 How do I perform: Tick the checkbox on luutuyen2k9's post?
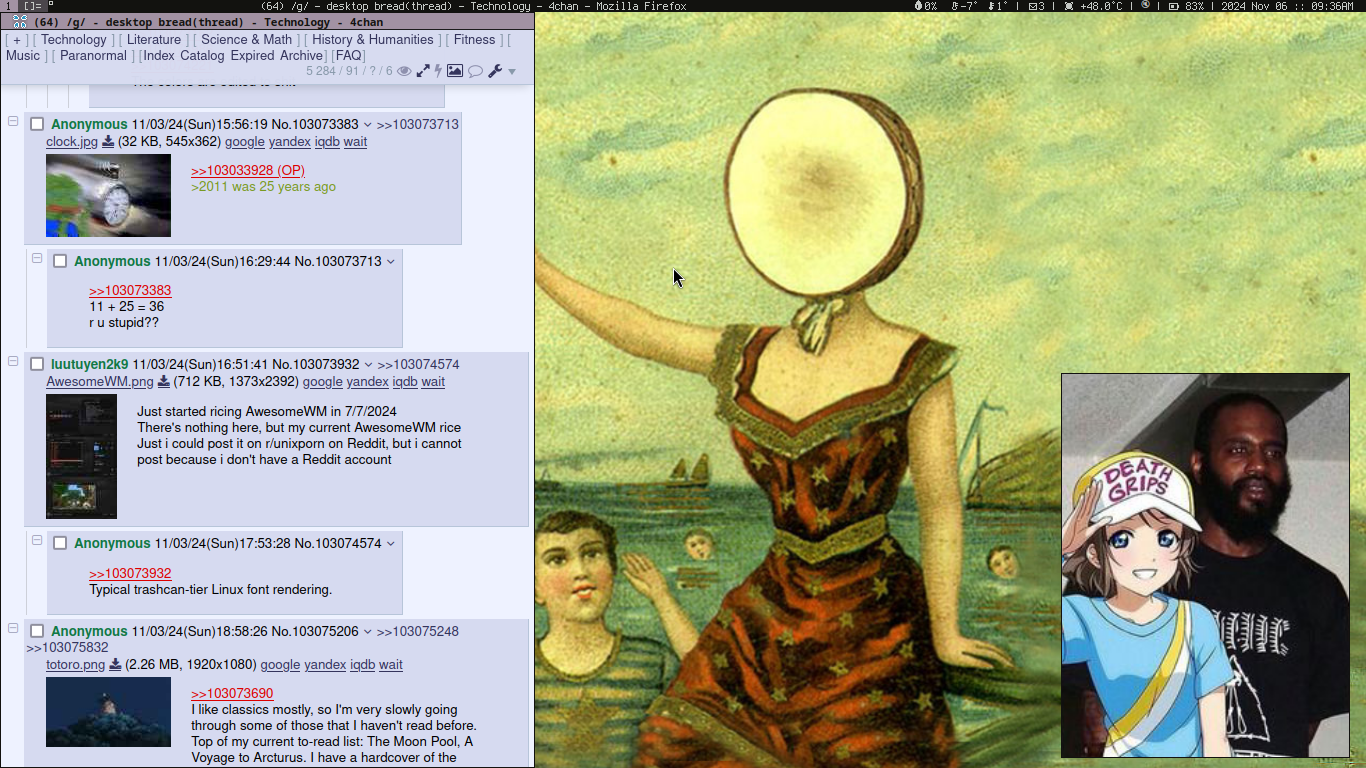pos(37,364)
